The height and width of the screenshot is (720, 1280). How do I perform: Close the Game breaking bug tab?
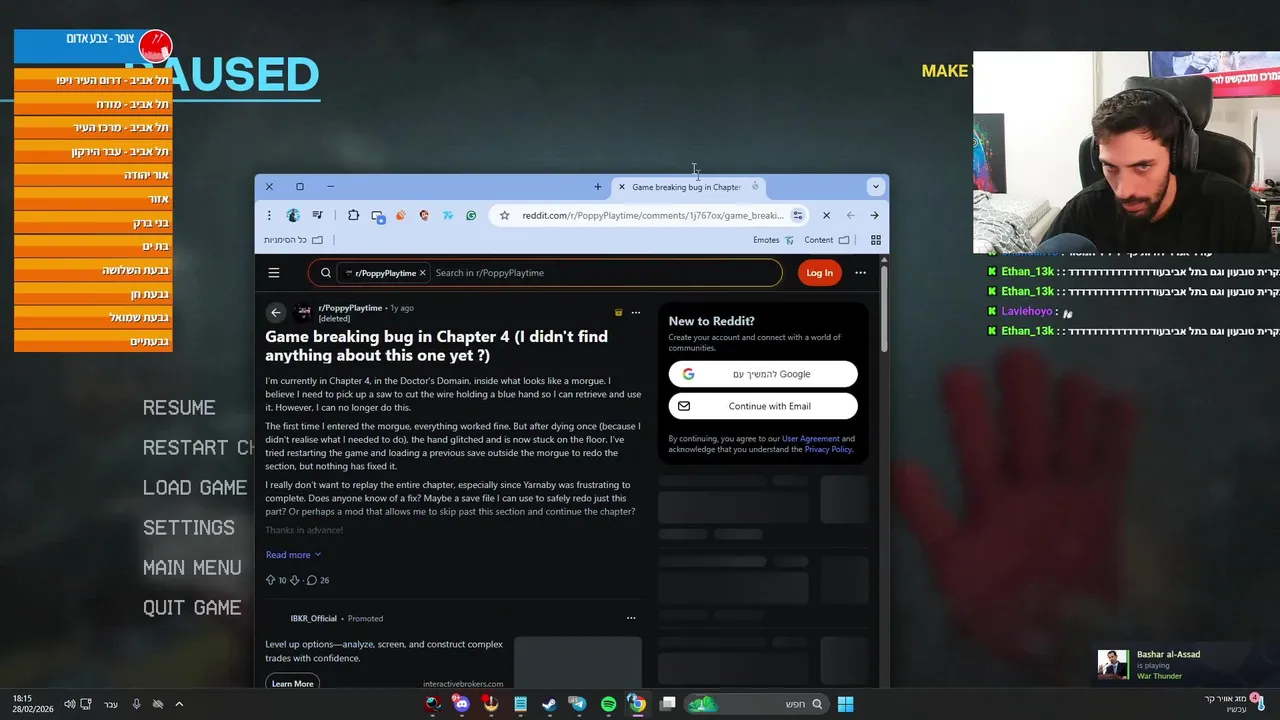pos(621,187)
